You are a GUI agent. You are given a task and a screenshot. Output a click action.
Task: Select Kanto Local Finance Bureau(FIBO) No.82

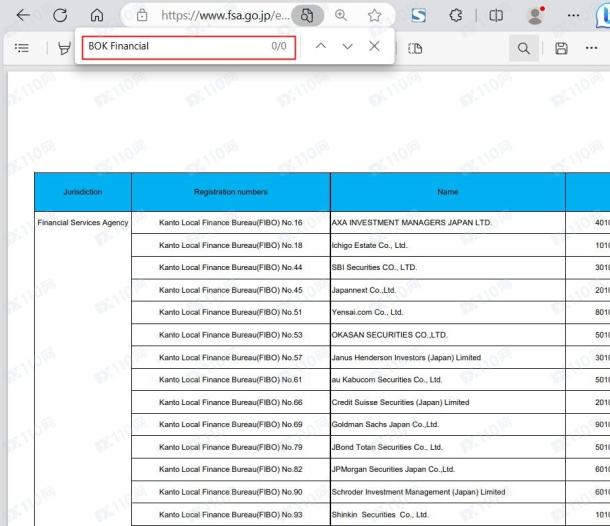(231, 469)
